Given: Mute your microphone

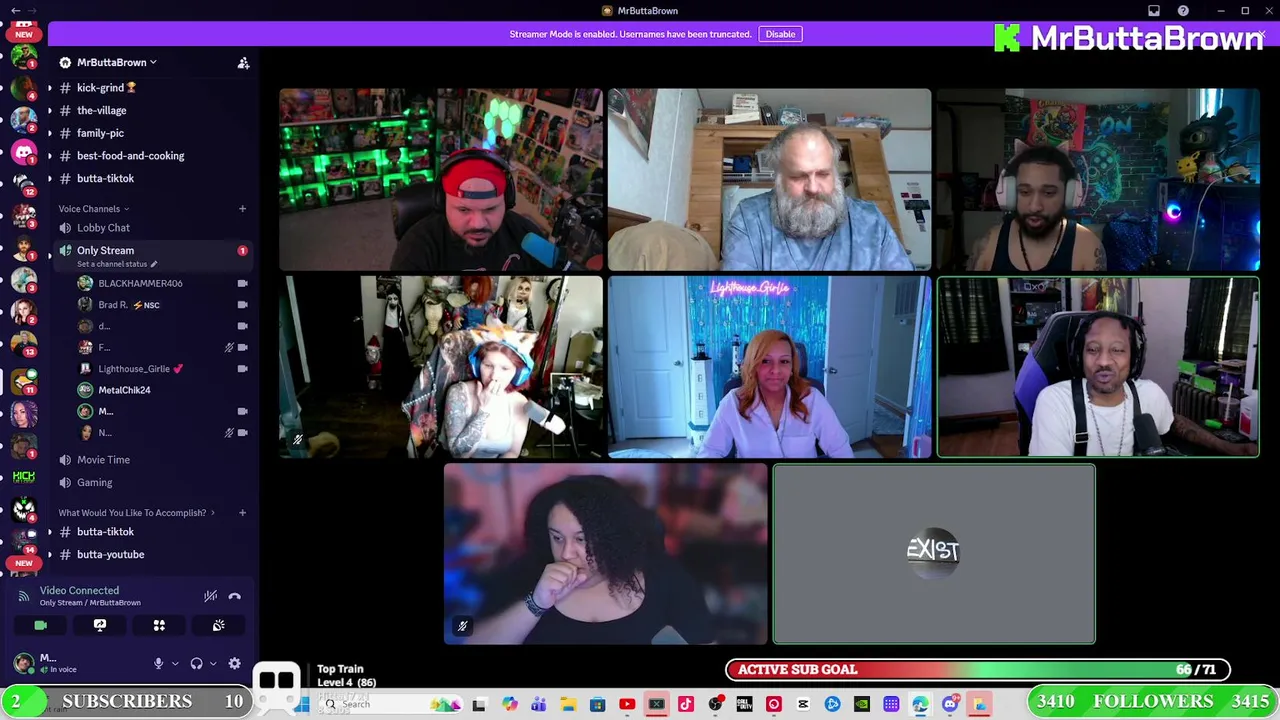Looking at the screenshot, I should [x=158, y=663].
